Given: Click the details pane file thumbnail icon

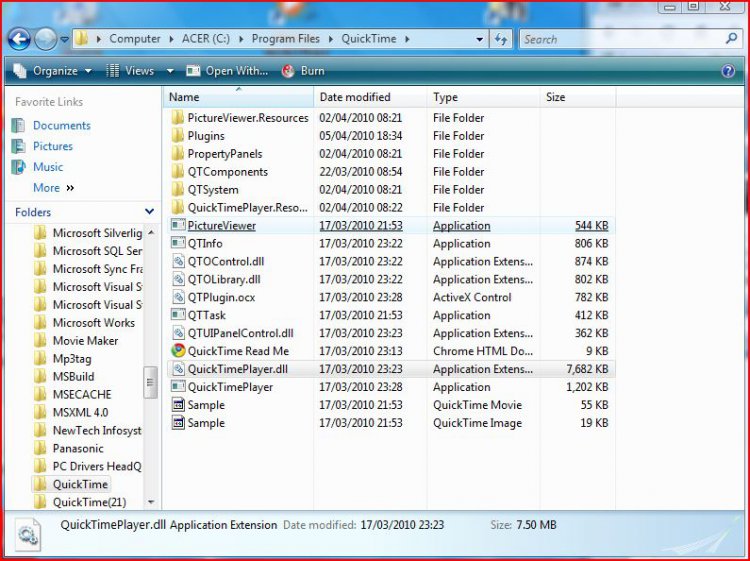Looking at the screenshot, I should [28, 534].
